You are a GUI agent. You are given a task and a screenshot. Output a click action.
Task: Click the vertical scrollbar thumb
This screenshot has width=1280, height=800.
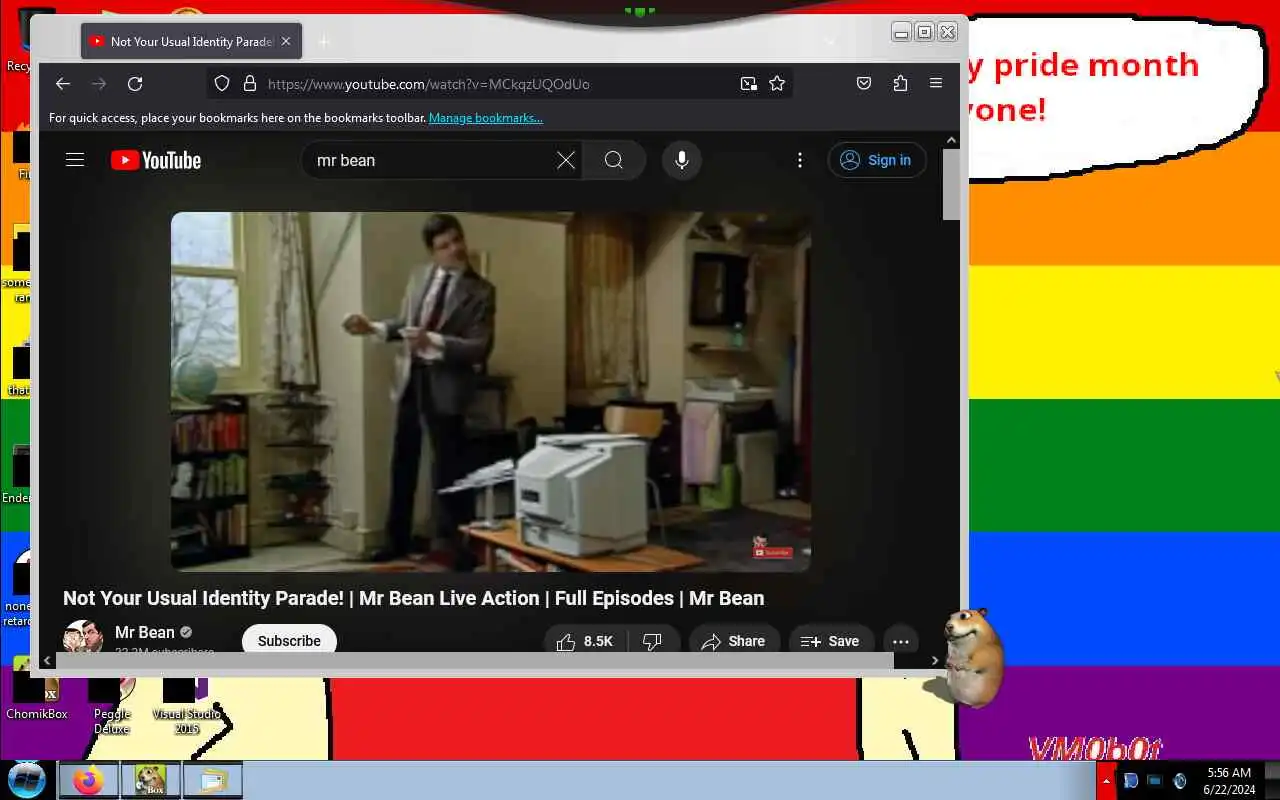[951, 184]
